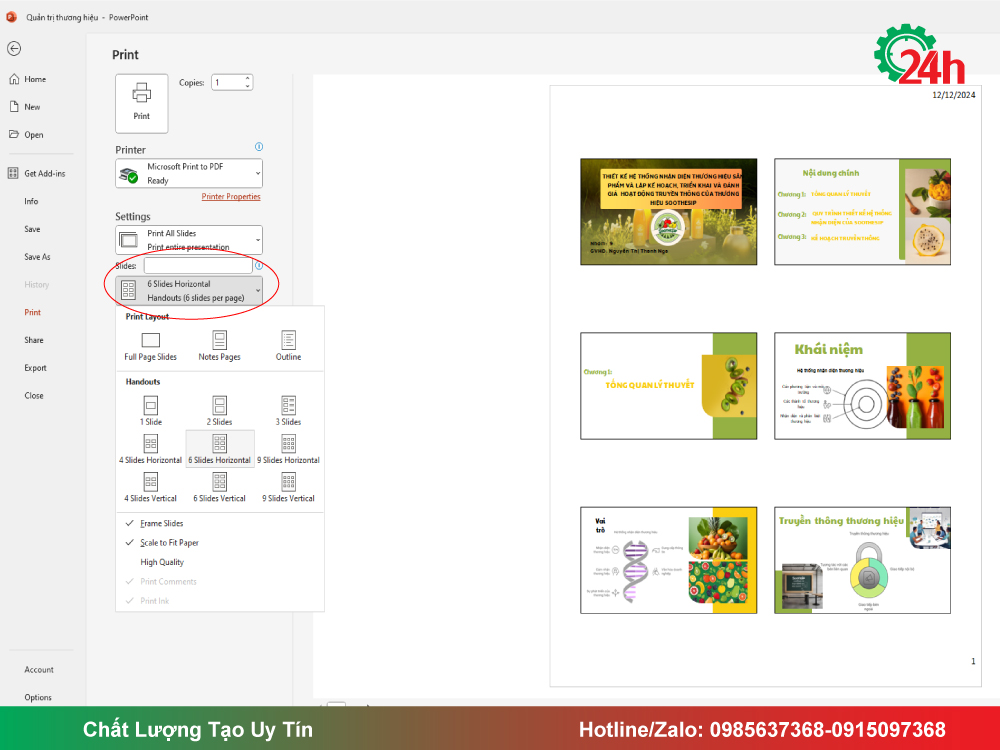
Task: Choose 9 Slides Horizontal handout
Action: point(288,449)
